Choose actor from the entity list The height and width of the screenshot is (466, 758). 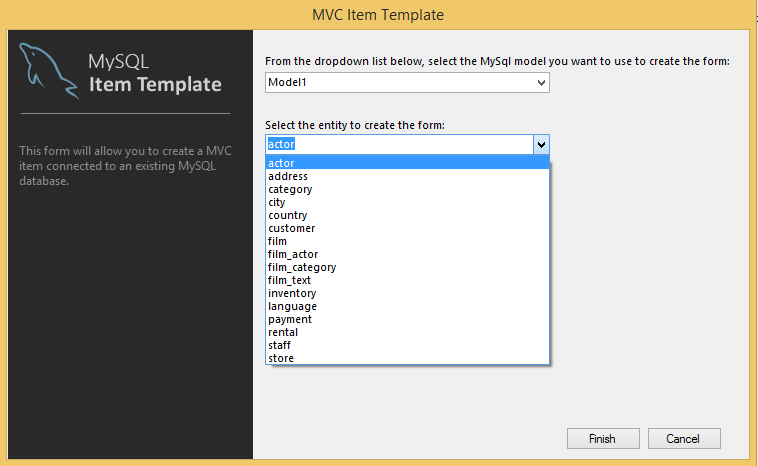407,163
